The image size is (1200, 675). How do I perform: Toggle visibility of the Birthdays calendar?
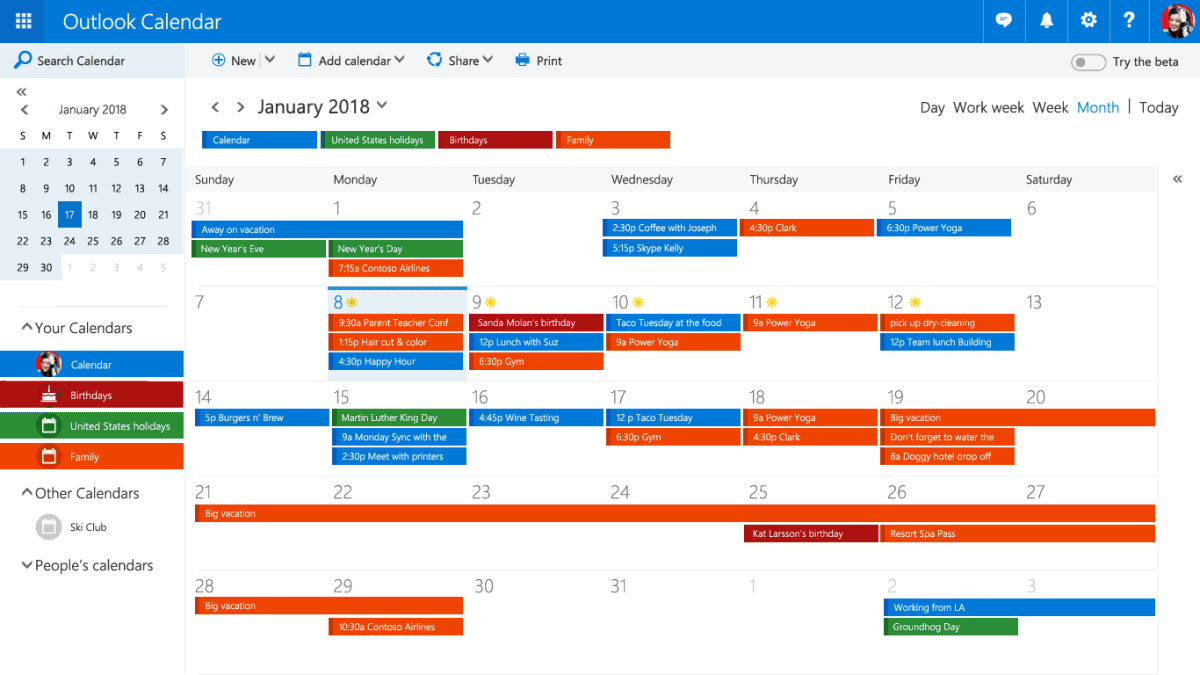tap(92, 394)
